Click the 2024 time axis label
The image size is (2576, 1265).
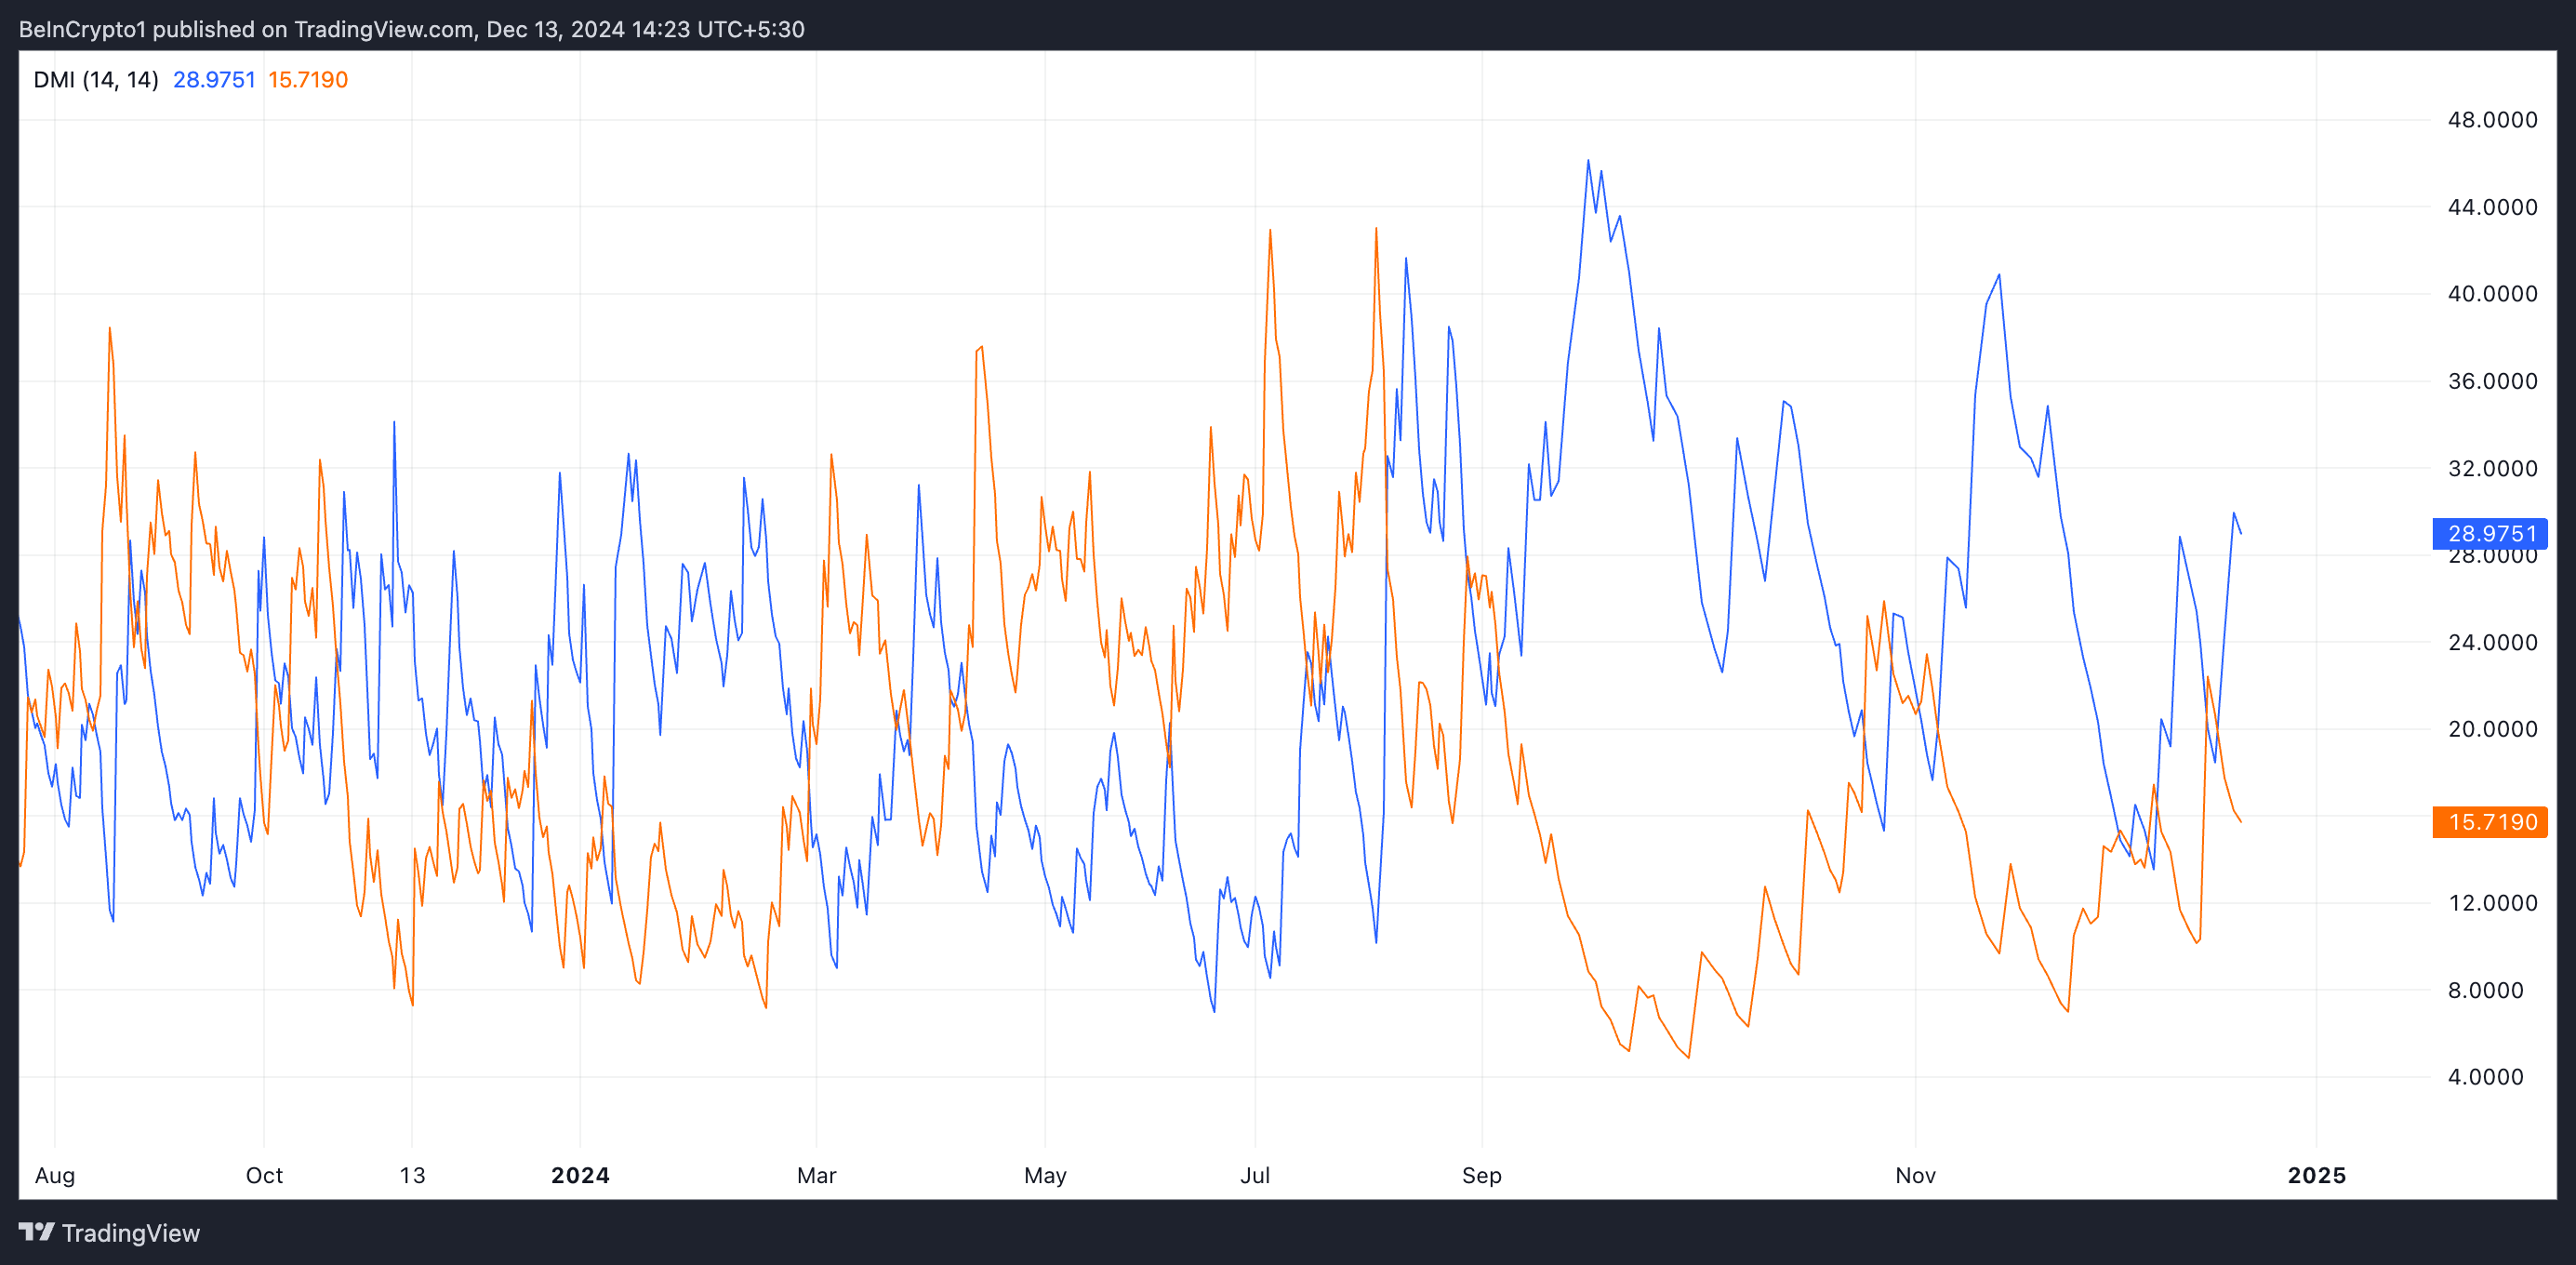(580, 1175)
